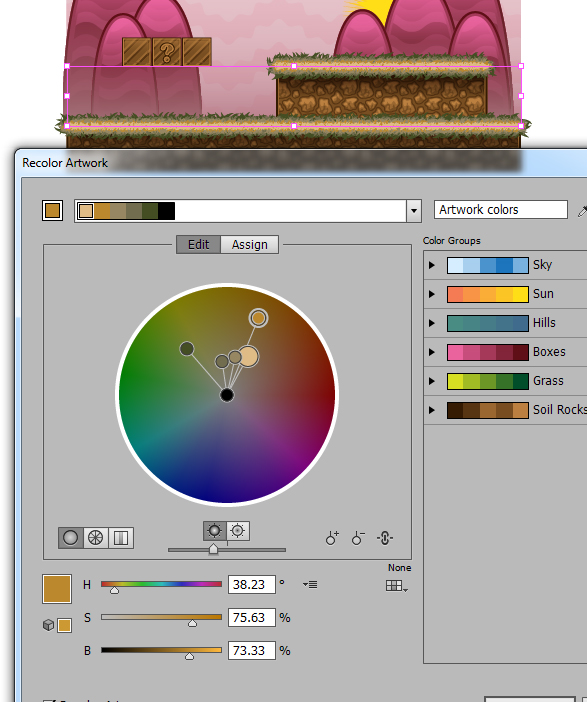Expand the Hills color group
587x702 pixels.
[x=432, y=323]
